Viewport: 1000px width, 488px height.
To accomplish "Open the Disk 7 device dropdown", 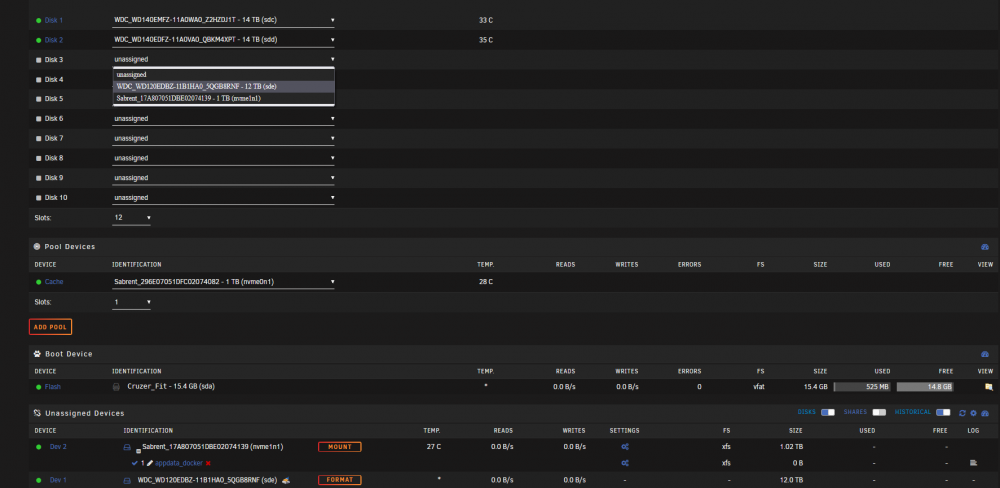I will click(223, 138).
